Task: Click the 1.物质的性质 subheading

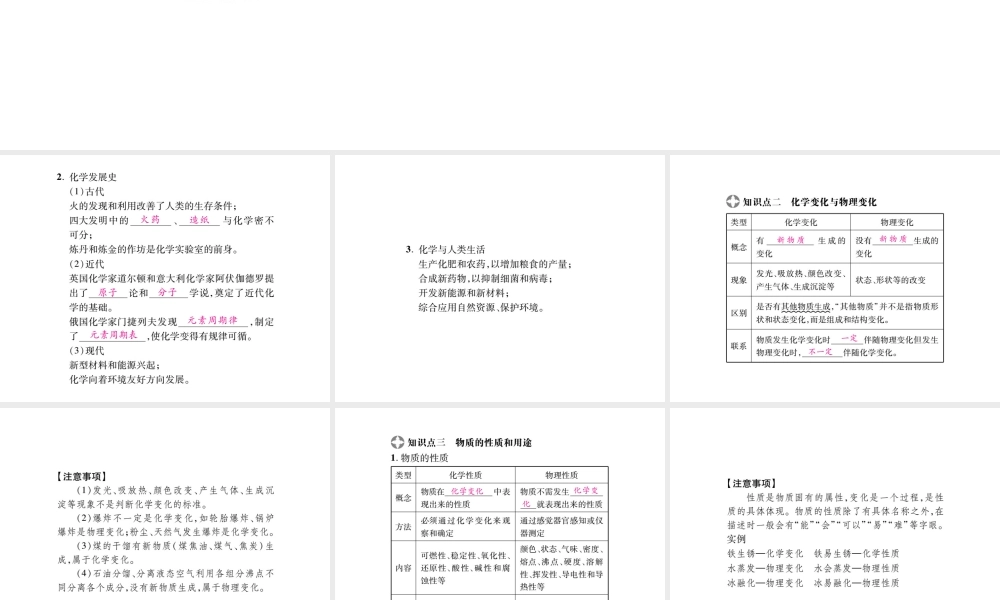Action: [x=421, y=455]
